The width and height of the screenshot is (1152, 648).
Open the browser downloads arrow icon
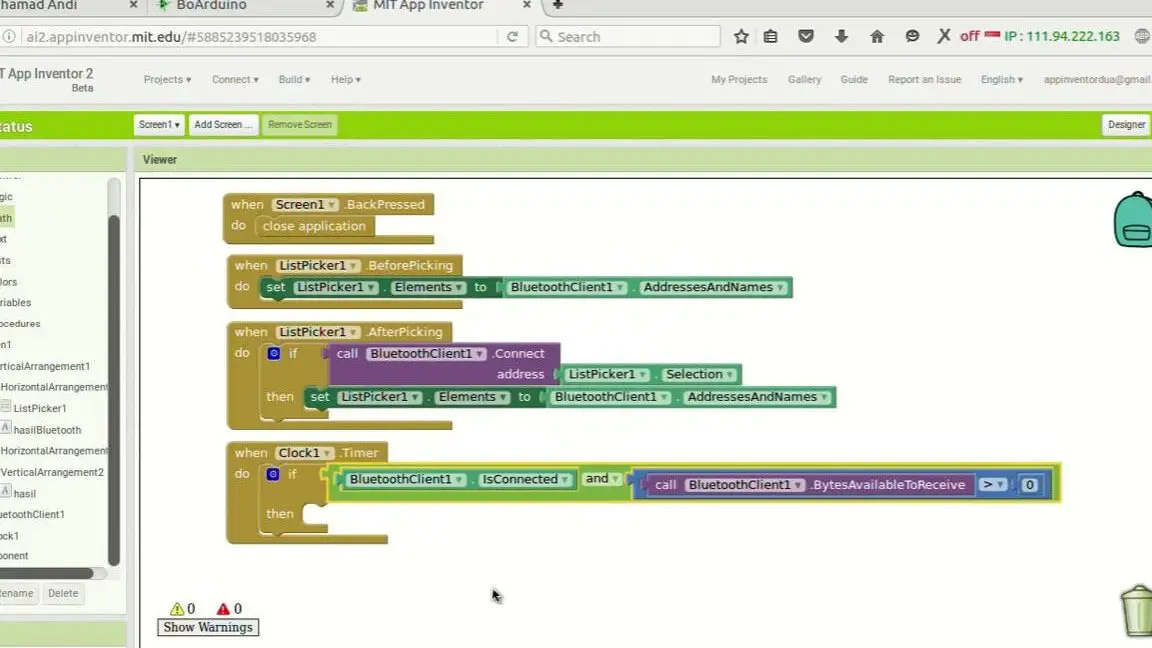tap(841, 36)
